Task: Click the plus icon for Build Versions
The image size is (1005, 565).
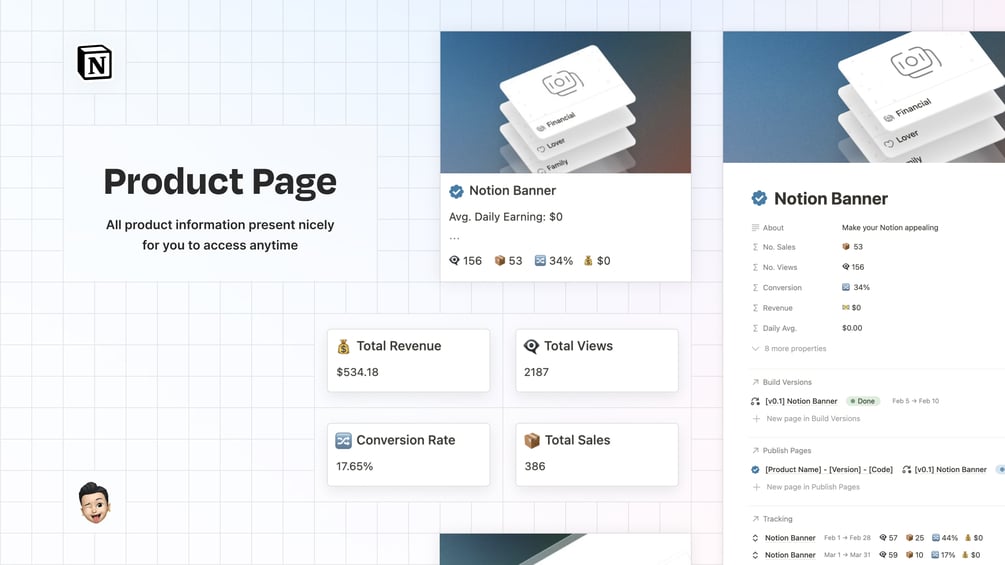Action: pyautogui.click(x=756, y=418)
